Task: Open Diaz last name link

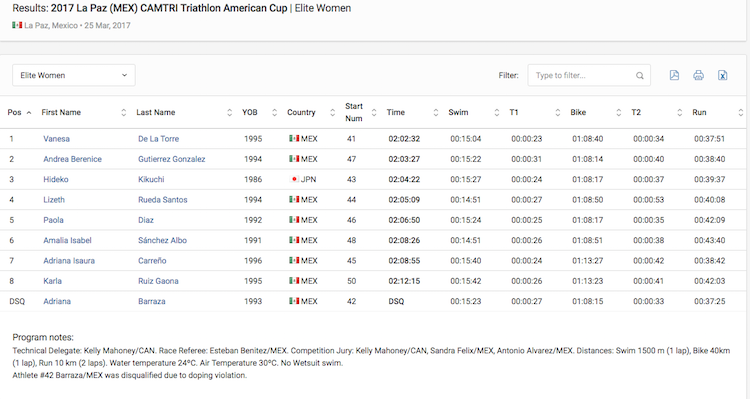Action: 146,220
